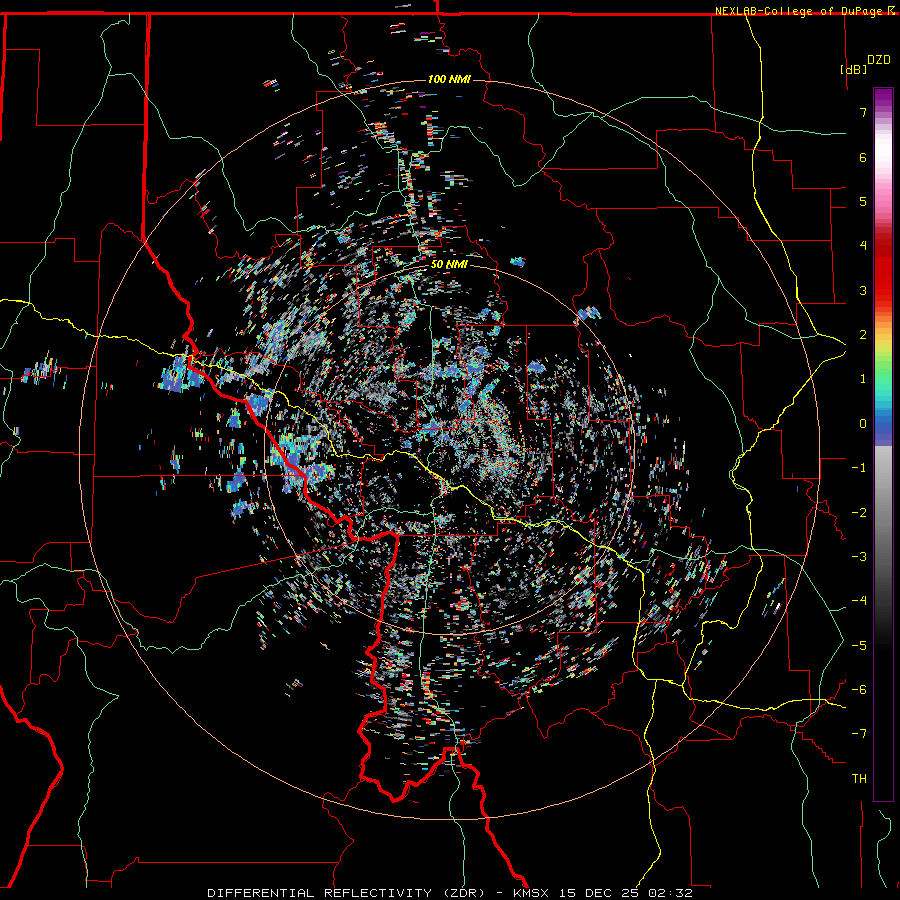The height and width of the screenshot is (900, 900).
Task: Click the "-6" value on color scale
Action: [x=859, y=690]
